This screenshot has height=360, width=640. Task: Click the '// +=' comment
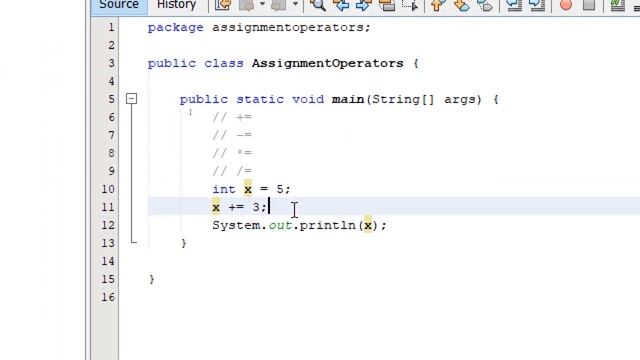tap(232, 117)
